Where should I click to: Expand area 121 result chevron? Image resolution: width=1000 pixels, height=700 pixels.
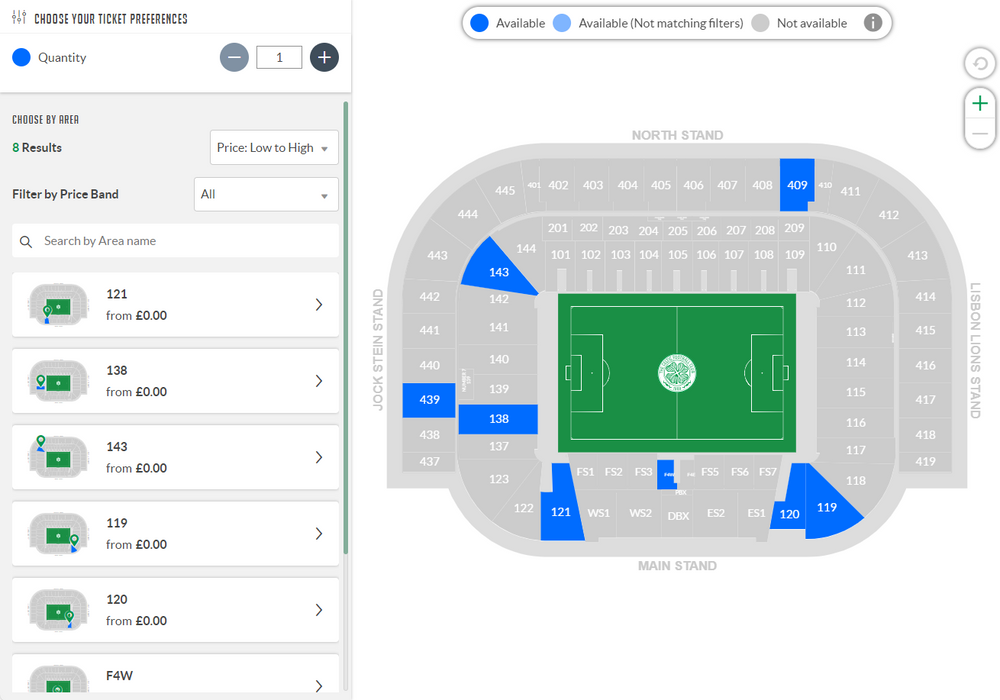[319, 305]
